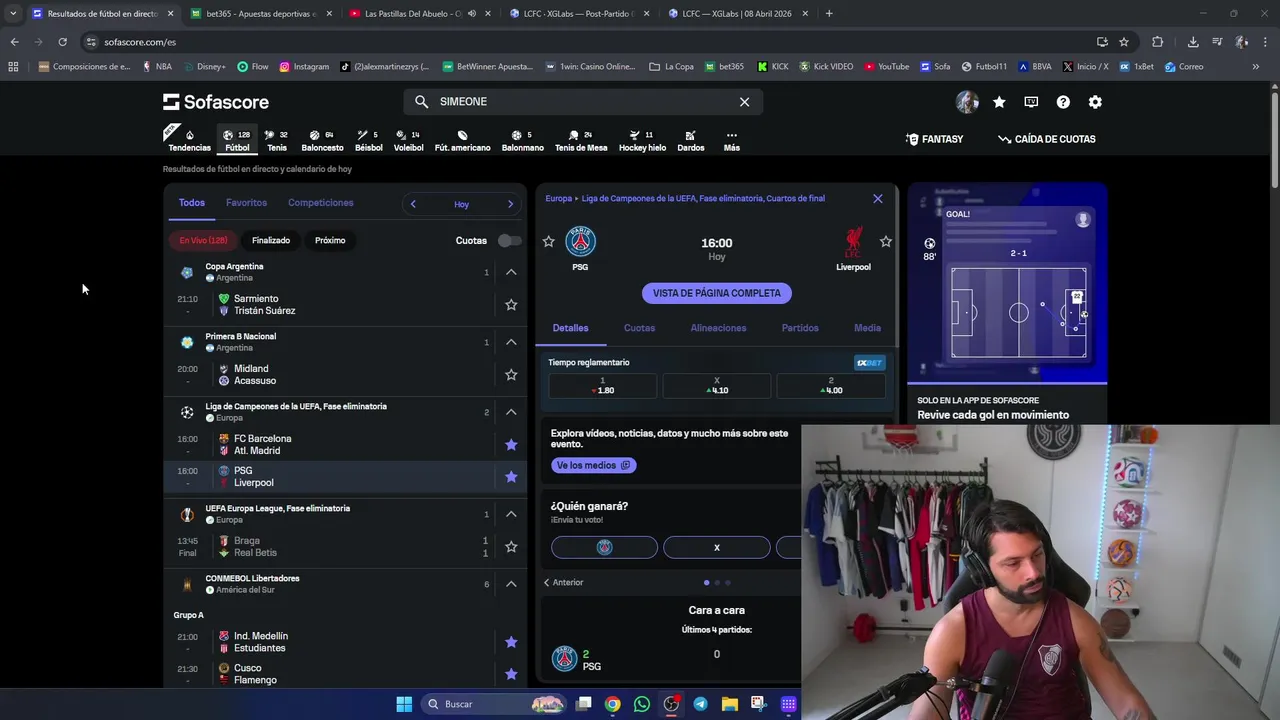The width and height of the screenshot is (1280, 720).
Task: Open the Hockey hielo category
Action: tap(642, 140)
